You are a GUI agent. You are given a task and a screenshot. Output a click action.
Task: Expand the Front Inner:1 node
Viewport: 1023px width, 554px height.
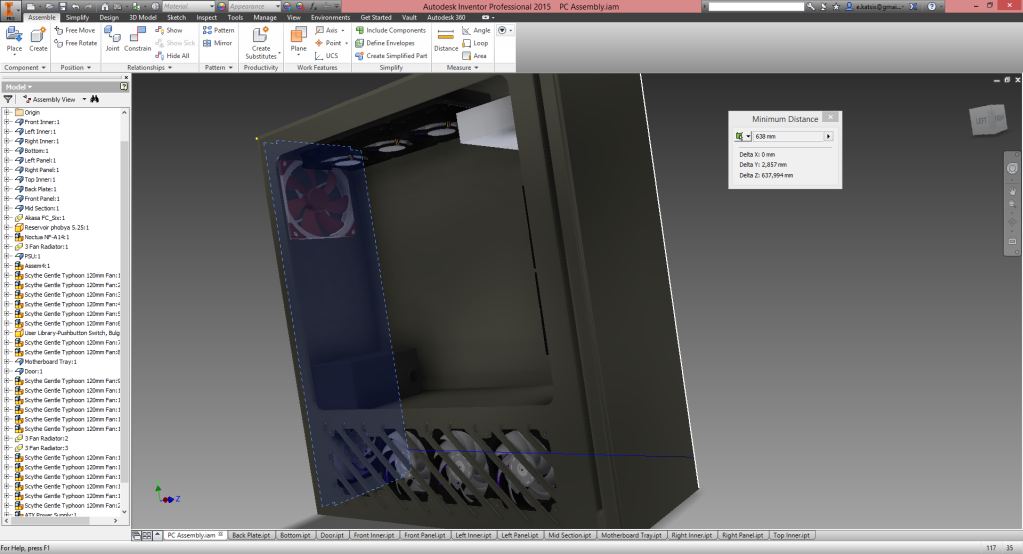(7, 122)
